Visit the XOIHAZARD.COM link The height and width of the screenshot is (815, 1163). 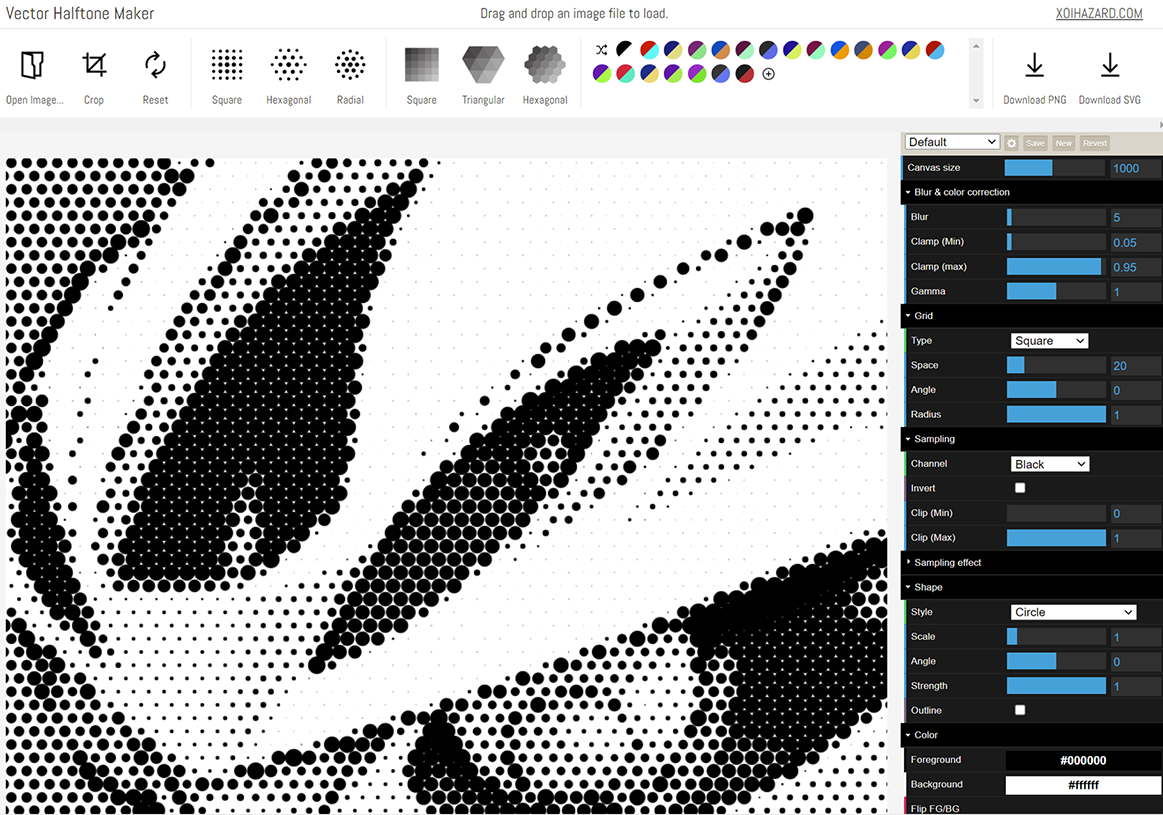coord(1098,13)
